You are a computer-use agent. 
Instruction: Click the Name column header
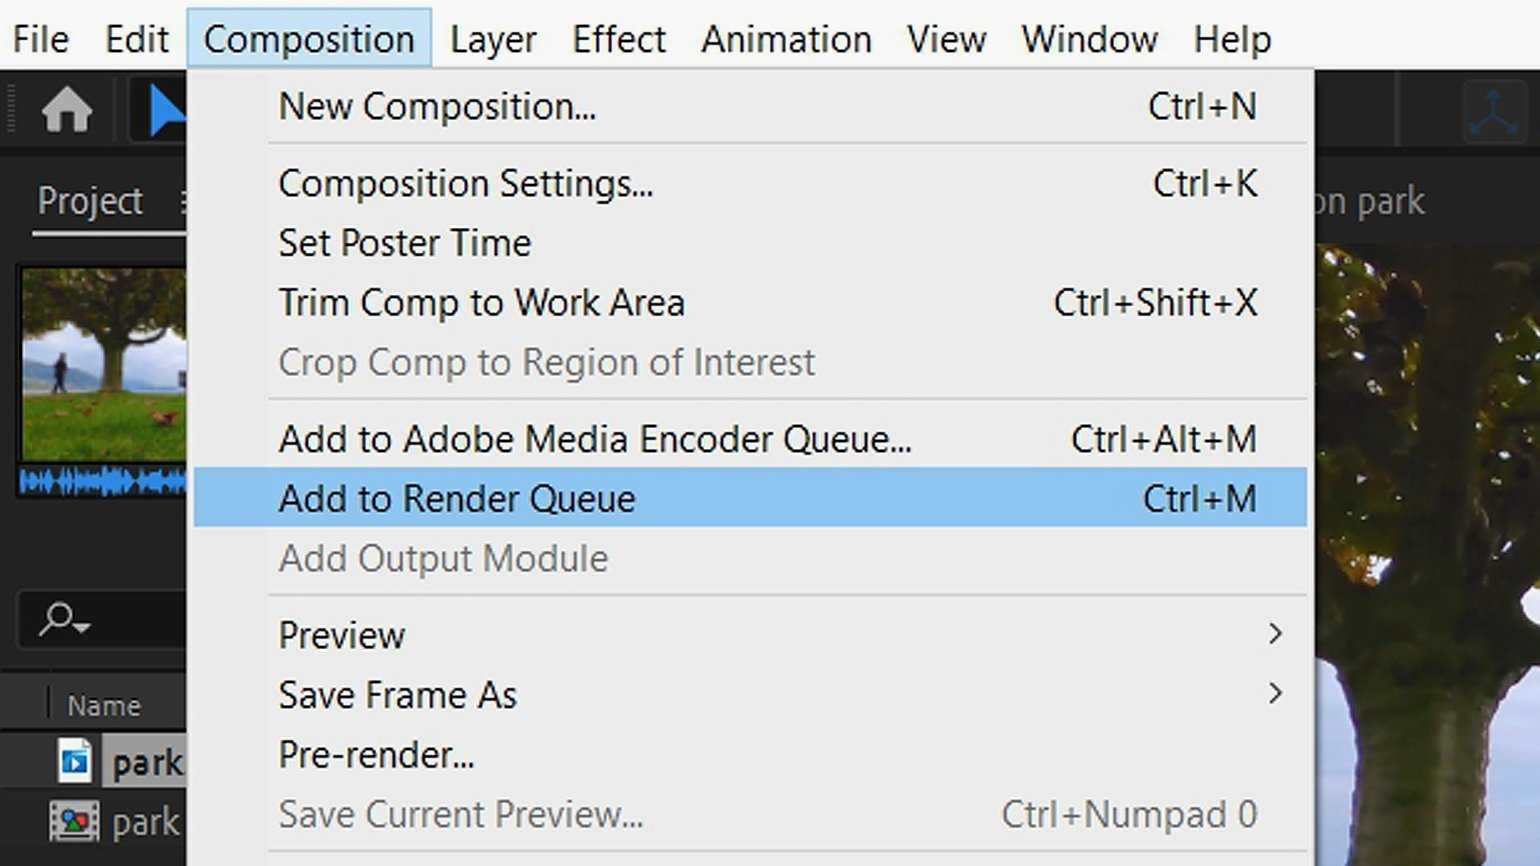pos(104,705)
